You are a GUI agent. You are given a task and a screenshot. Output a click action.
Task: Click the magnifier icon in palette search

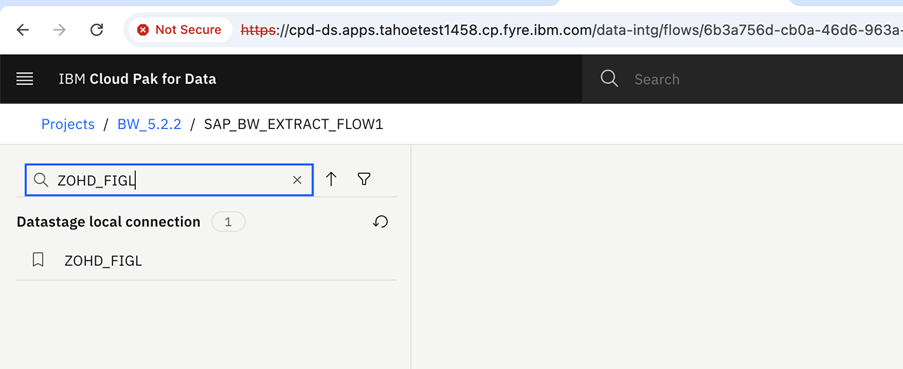41,180
